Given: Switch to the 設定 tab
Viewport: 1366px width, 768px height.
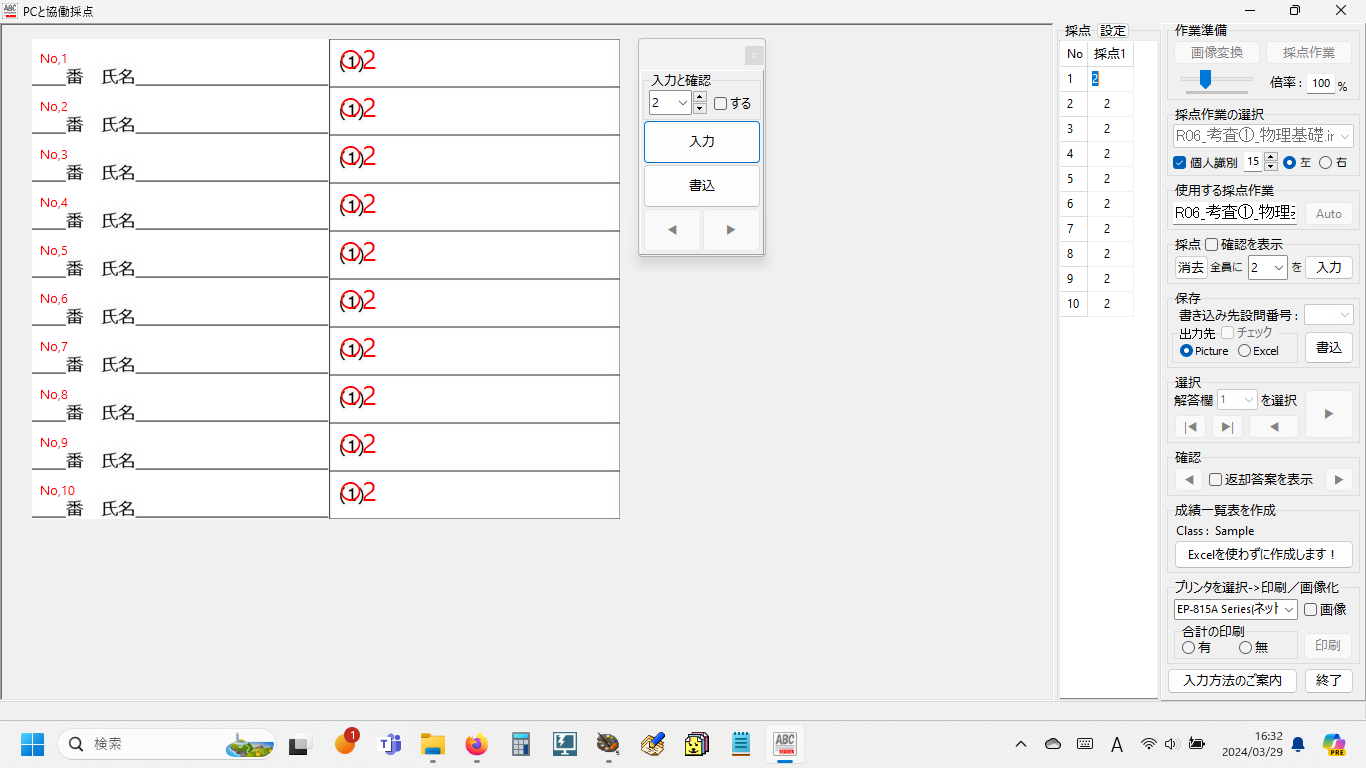Looking at the screenshot, I should point(1113,31).
